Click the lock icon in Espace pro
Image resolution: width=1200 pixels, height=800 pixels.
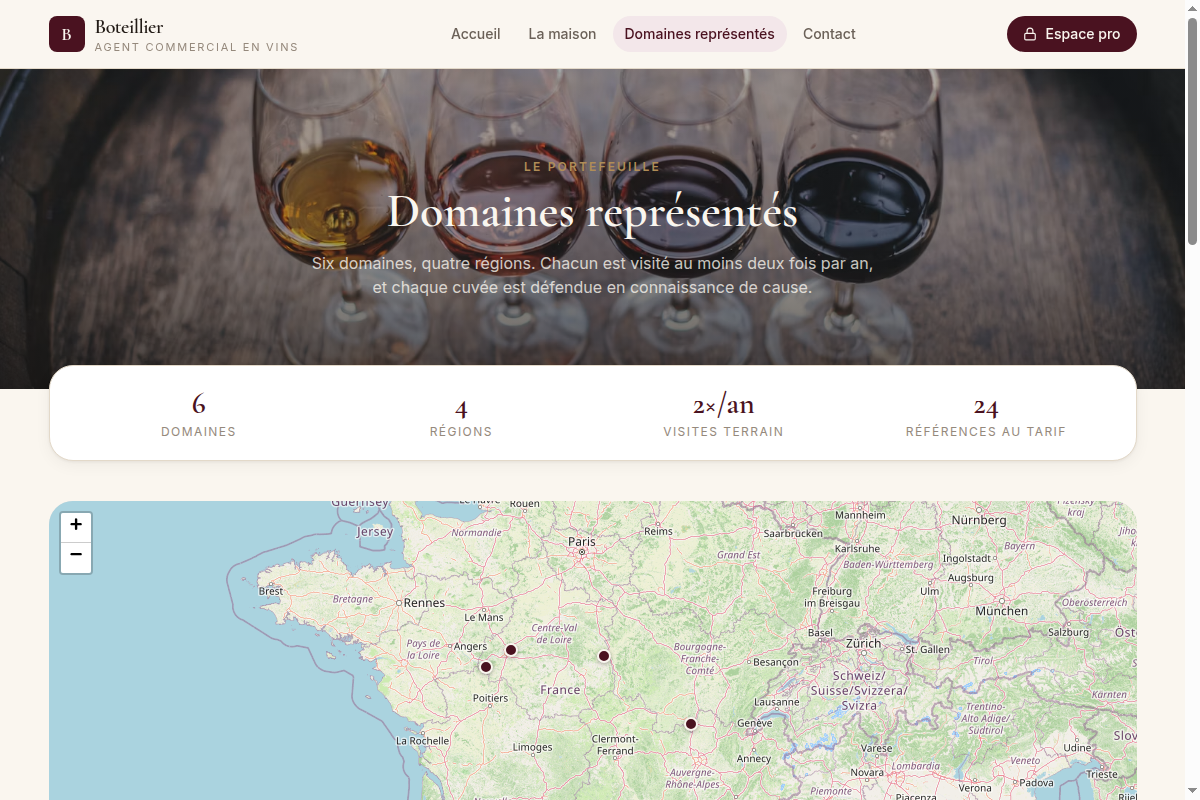(x=1030, y=34)
